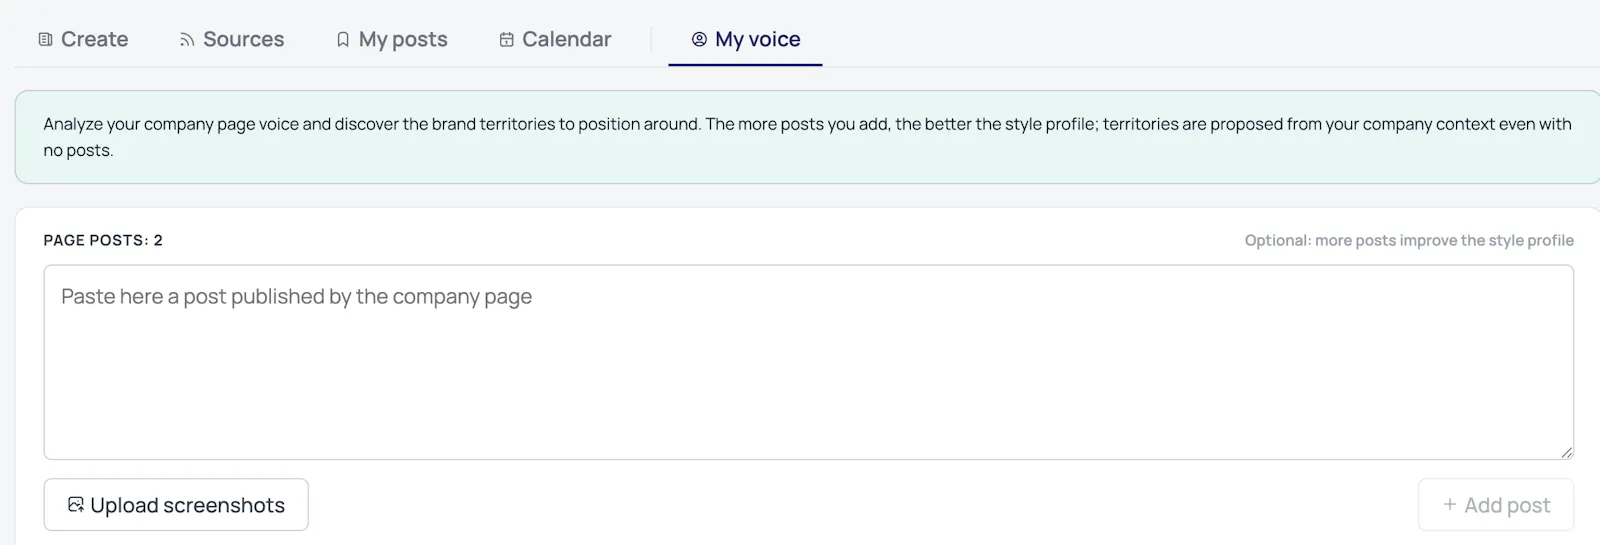Click the Upload screenshots button
This screenshot has height=545, width=1600.
point(176,505)
